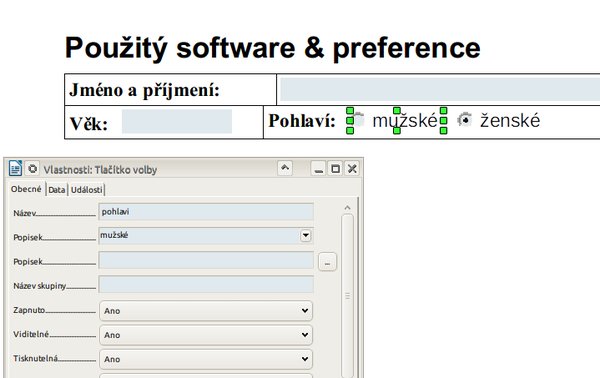Open the ellipsis button next to Popisek

(x=327, y=262)
